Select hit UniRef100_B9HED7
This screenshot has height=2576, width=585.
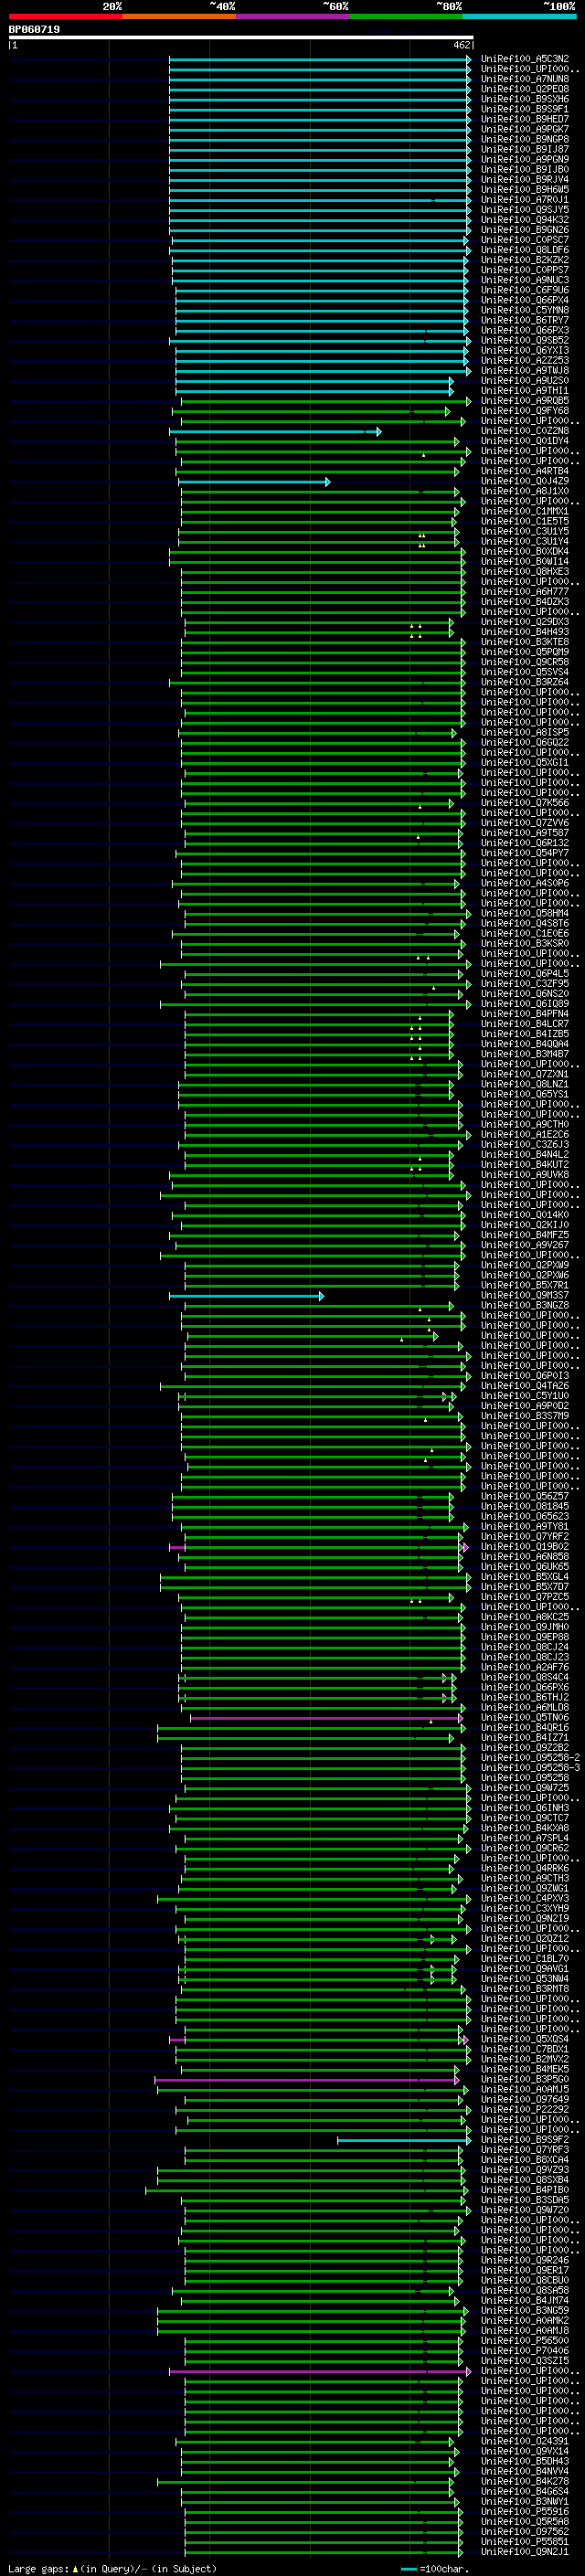click(x=525, y=119)
